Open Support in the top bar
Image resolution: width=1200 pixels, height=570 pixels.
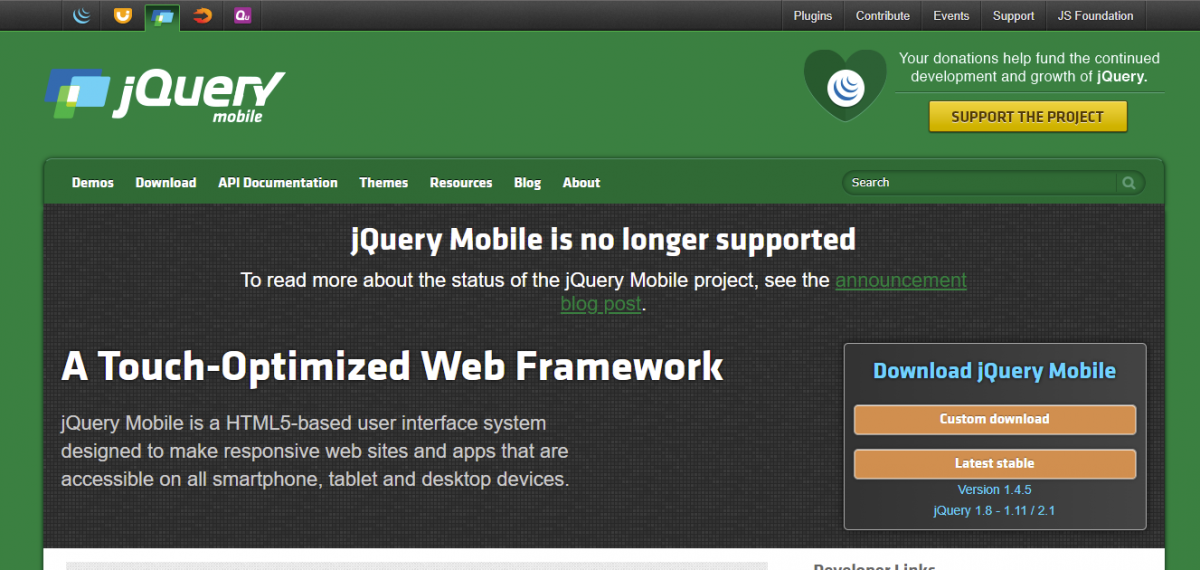click(x=1014, y=16)
